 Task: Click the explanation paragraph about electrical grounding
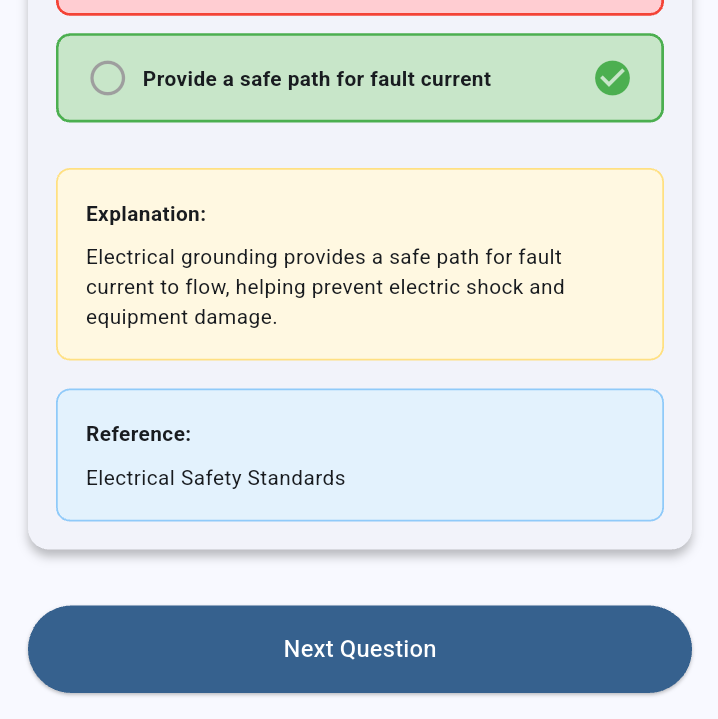coord(325,287)
